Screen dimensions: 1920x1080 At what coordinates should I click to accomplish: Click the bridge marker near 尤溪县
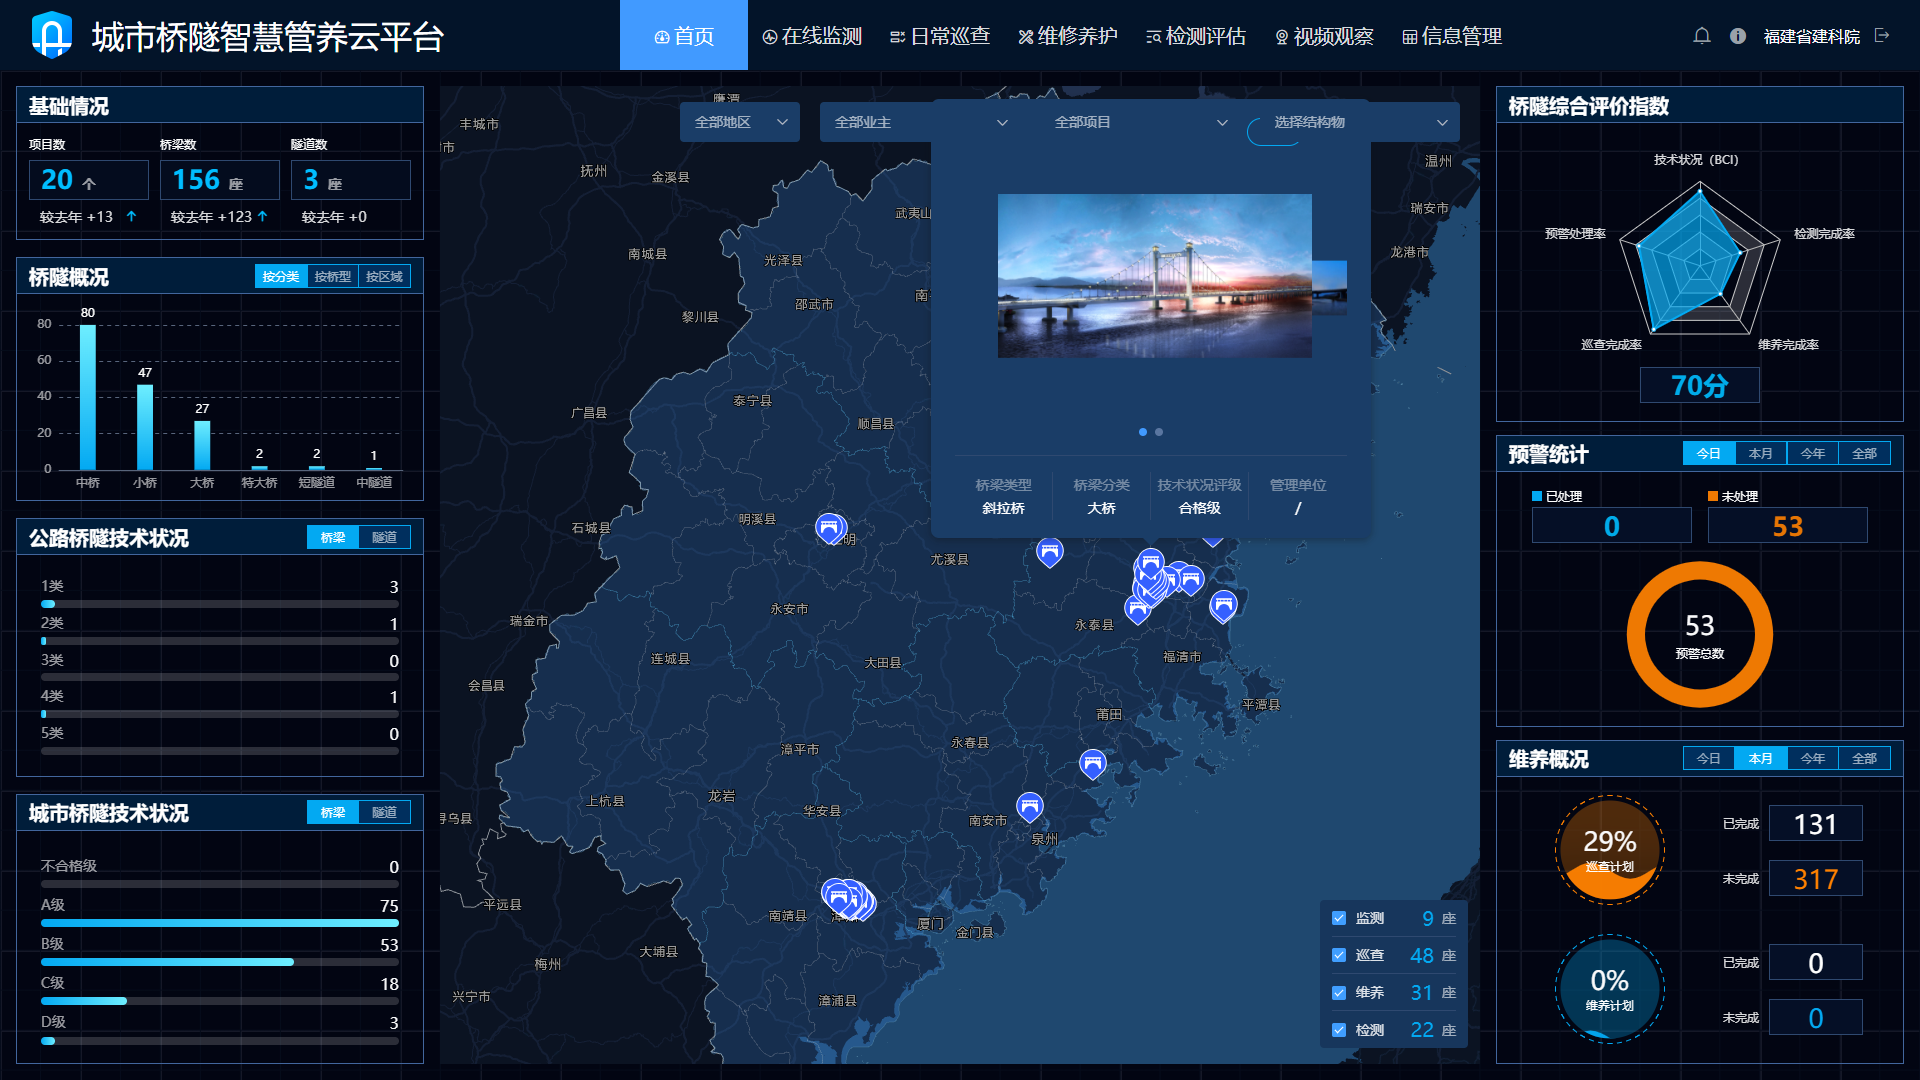pos(1049,551)
